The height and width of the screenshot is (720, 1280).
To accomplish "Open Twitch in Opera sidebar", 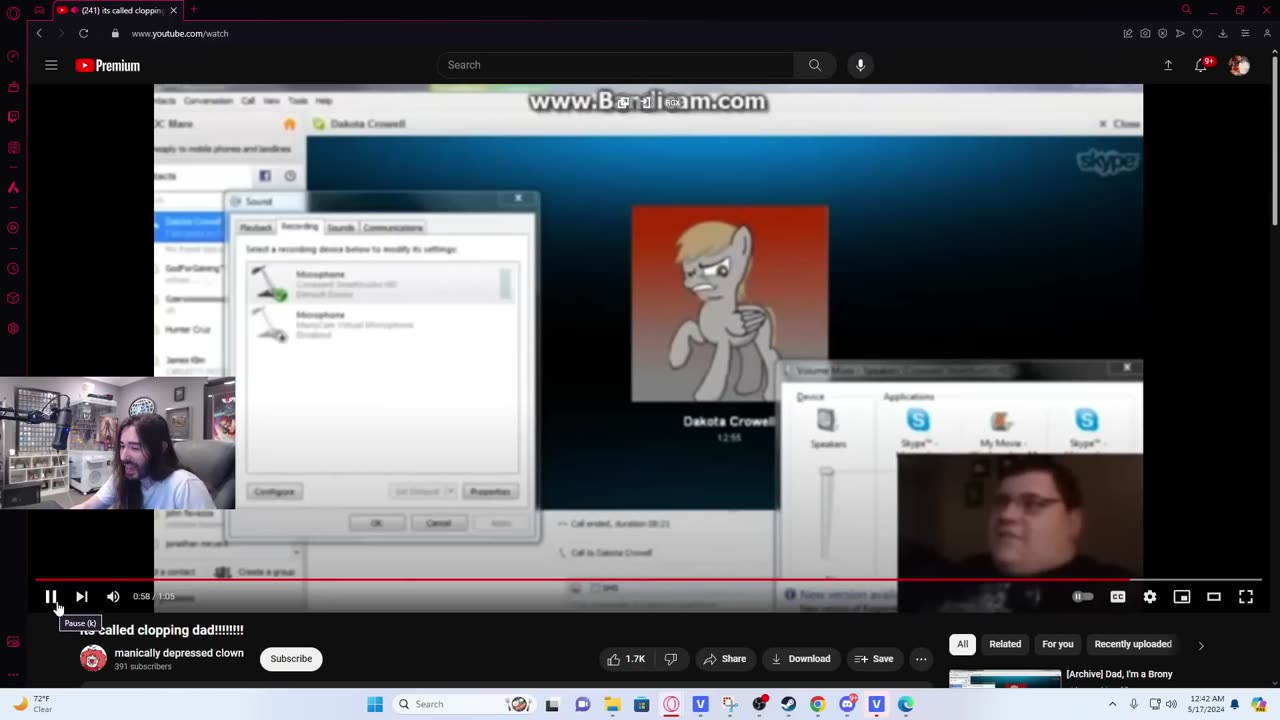I will click(13, 116).
